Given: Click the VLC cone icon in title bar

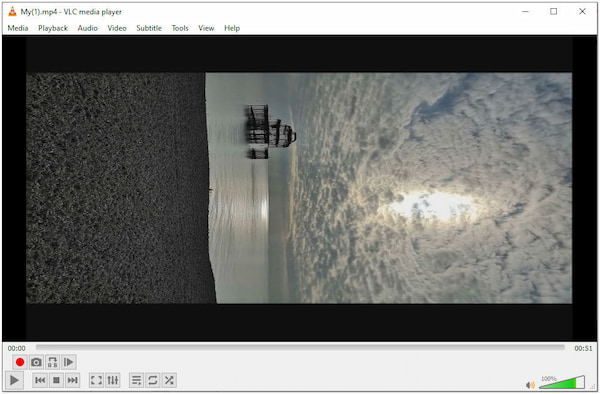Looking at the screenshot, I should click(12, 11).
